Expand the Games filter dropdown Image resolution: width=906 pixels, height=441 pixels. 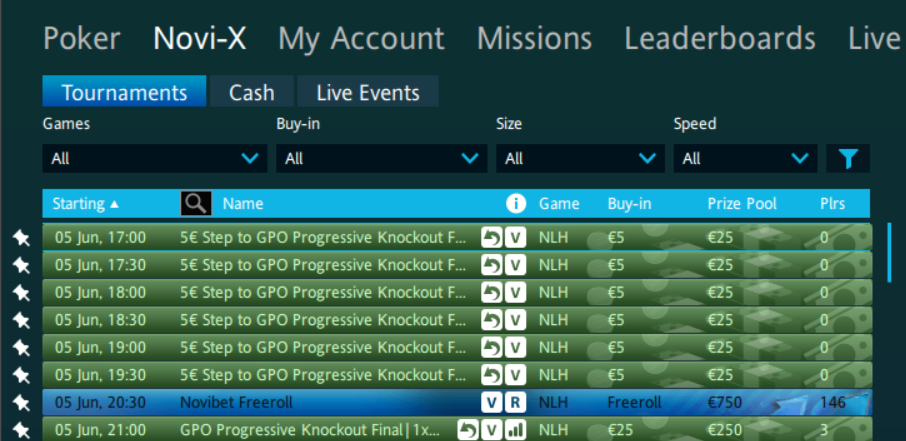[x=154, y=158]
